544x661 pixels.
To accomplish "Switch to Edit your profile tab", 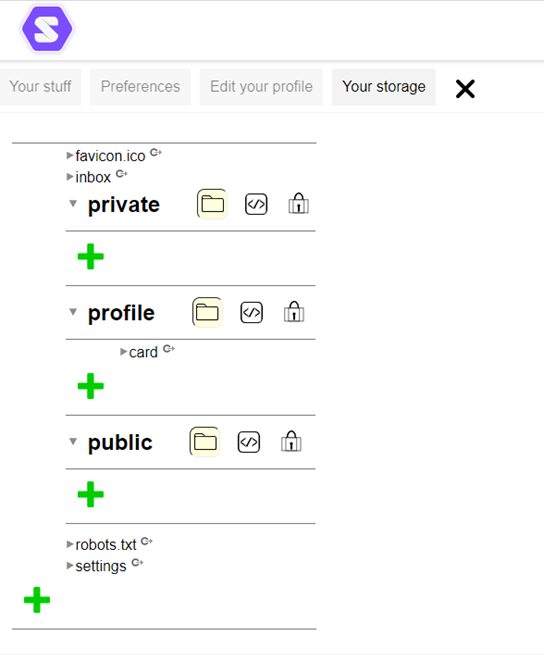I will pos(261,87).
